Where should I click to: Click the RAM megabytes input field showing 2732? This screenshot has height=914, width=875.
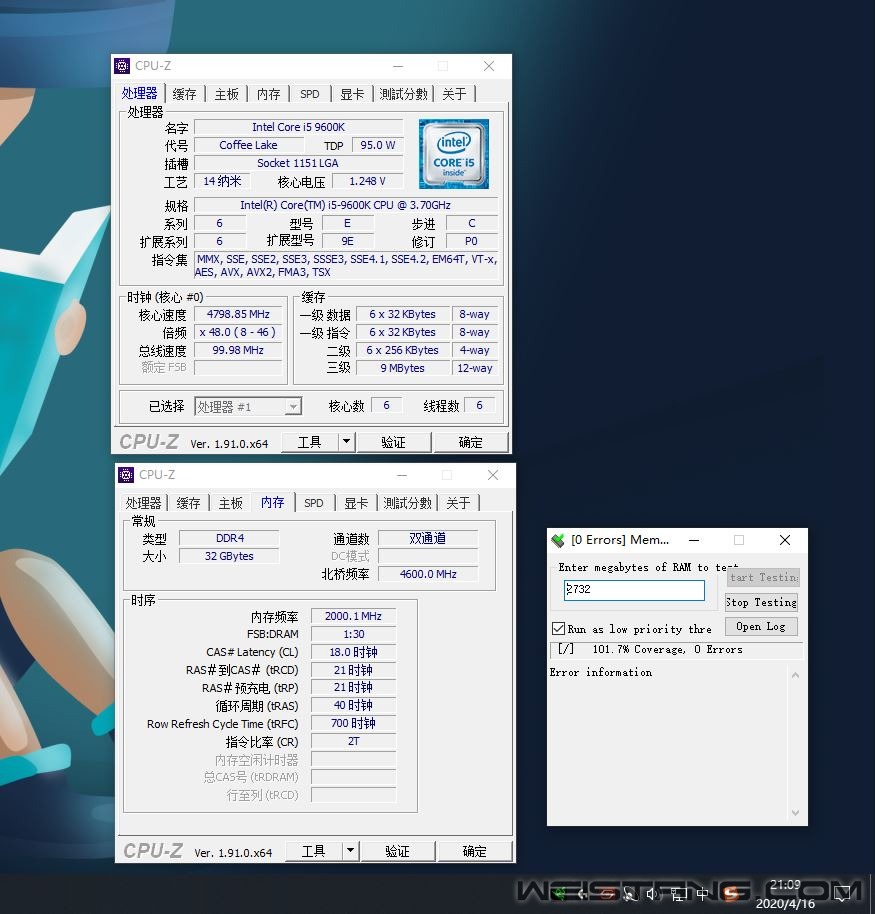(x=634, y=590)
